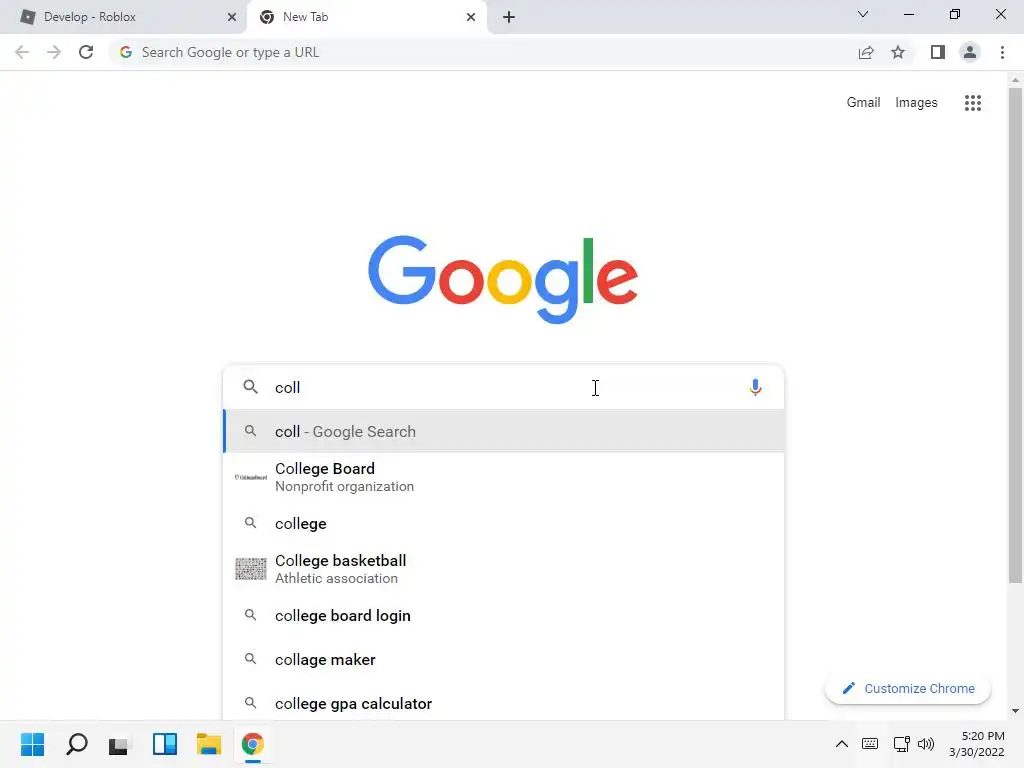Select the College Board suggestion
Image resolution: width=1024 pixels, height=768 pixels.
(x=503, y=477)
